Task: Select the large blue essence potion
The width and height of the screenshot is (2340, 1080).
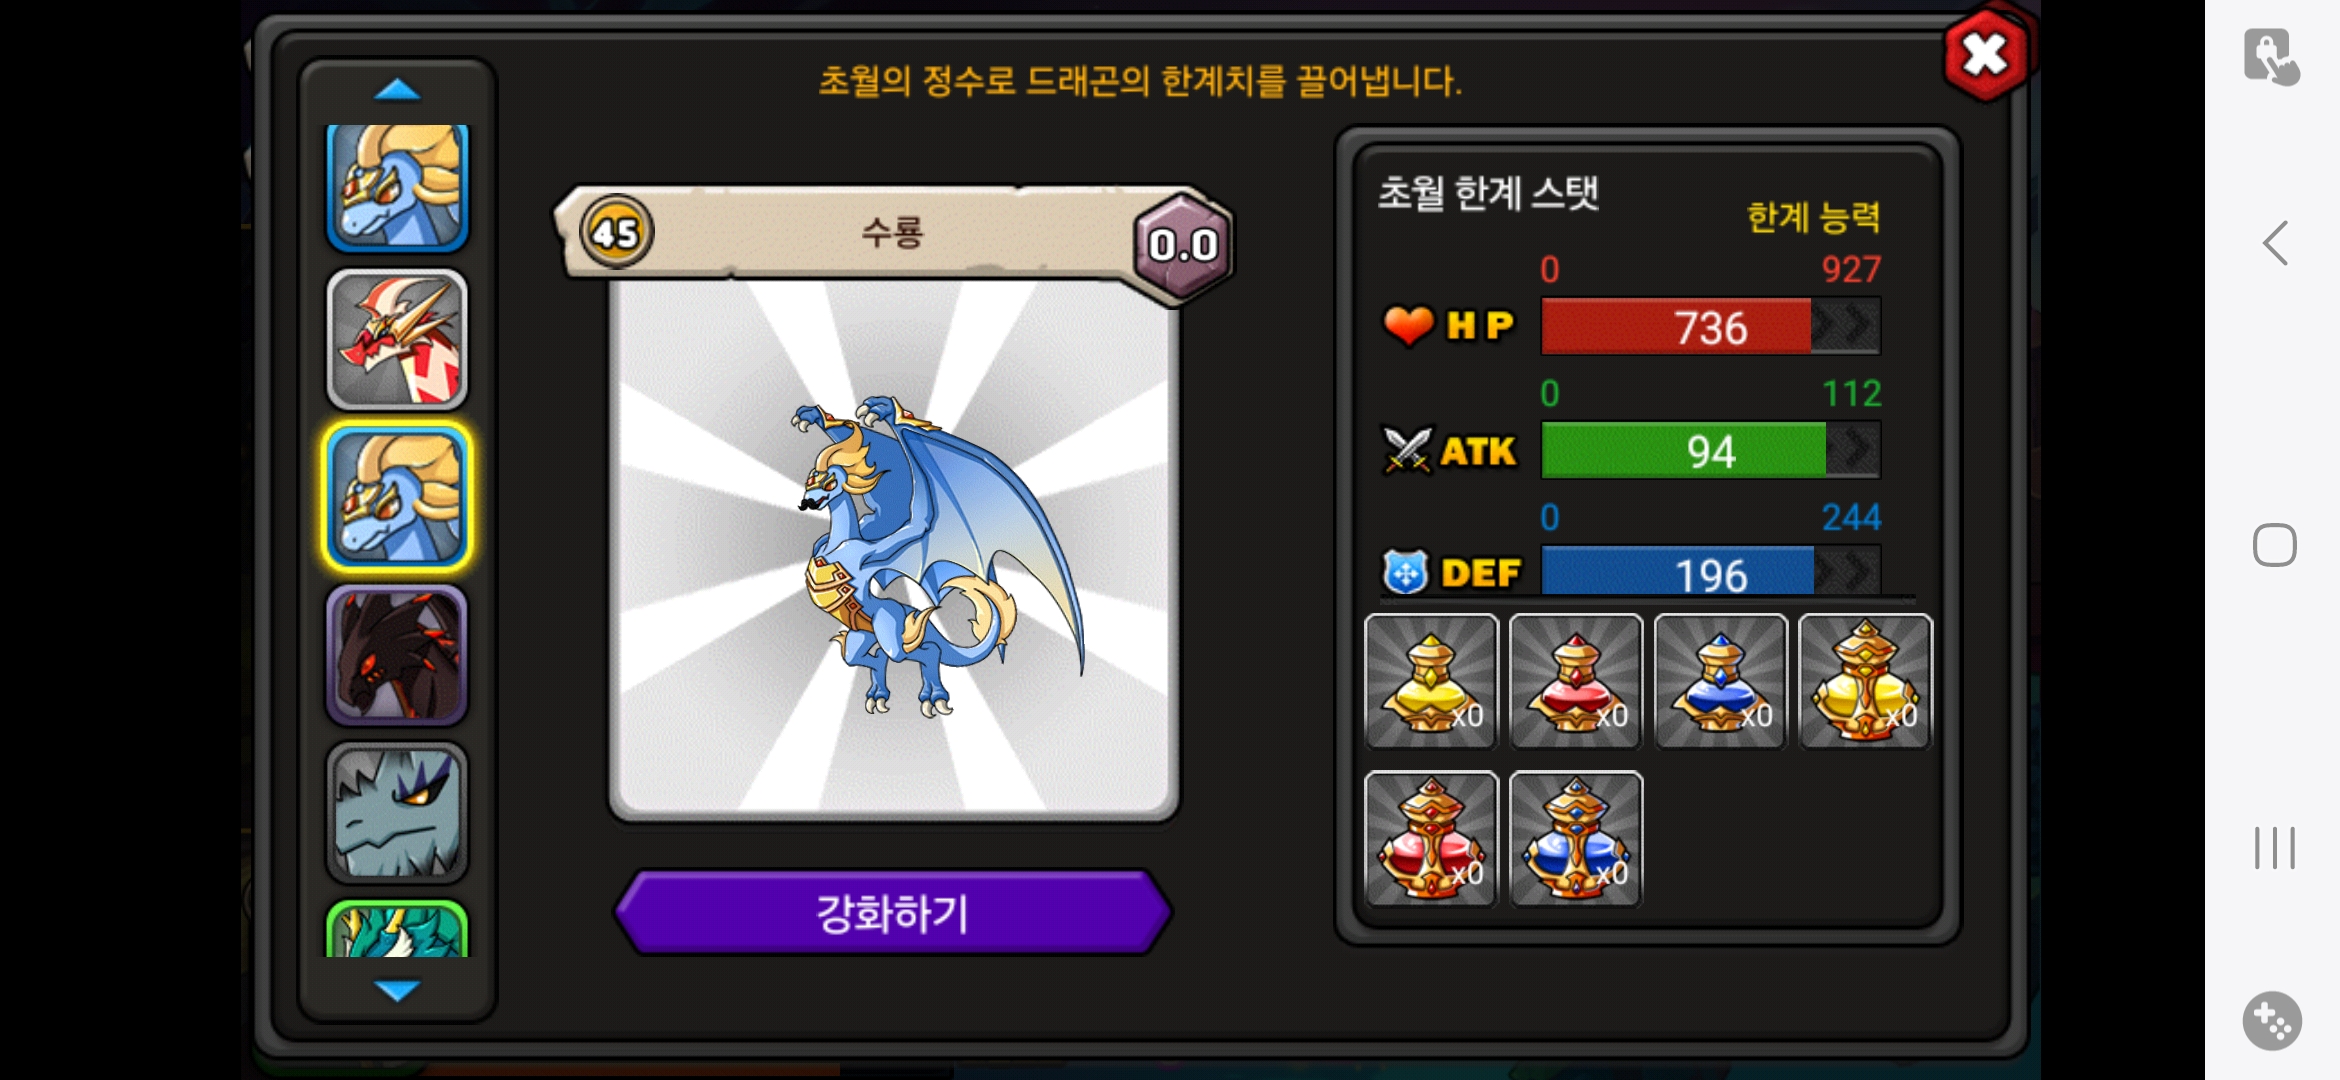Action: coord(1576,839)
